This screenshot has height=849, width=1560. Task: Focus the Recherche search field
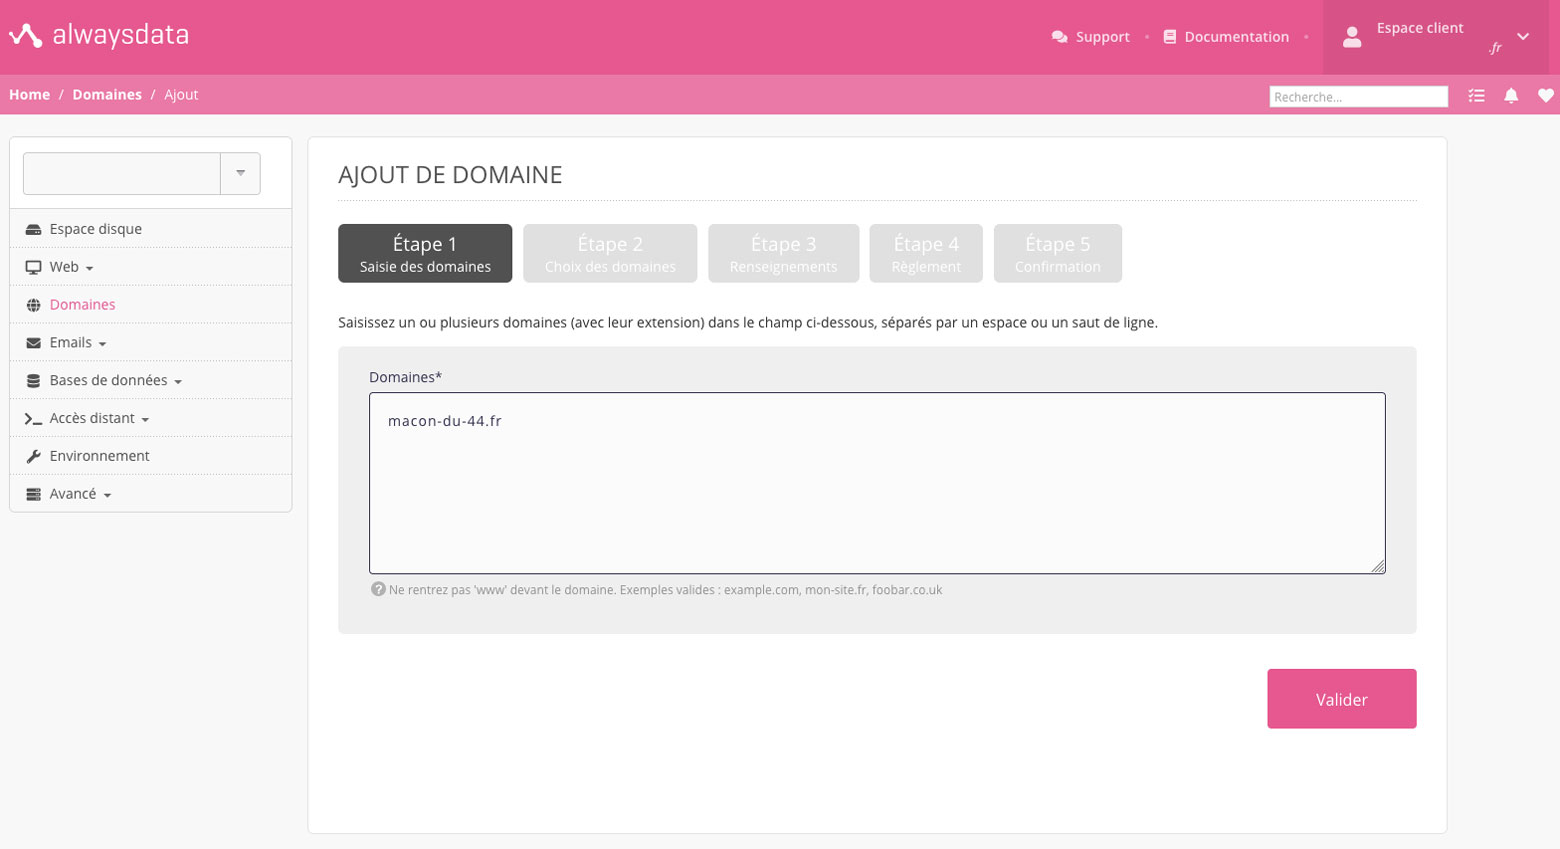click(1358, 96)
